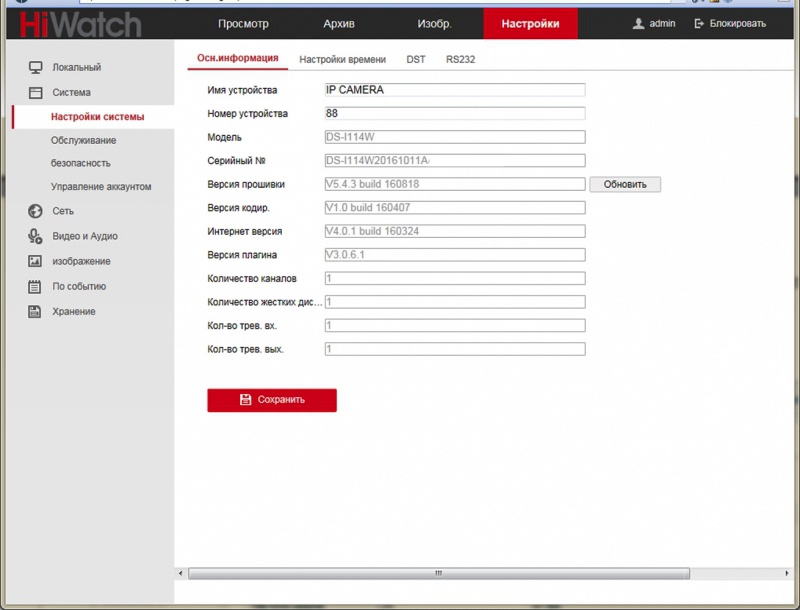Open the Архив tab

pyautogui.click(x=339, y=24)
